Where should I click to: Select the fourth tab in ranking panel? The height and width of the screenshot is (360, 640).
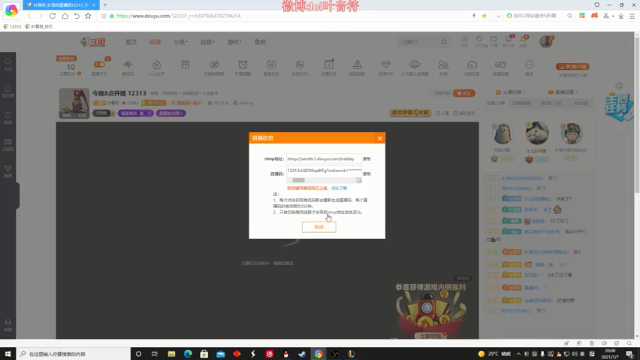581,103
